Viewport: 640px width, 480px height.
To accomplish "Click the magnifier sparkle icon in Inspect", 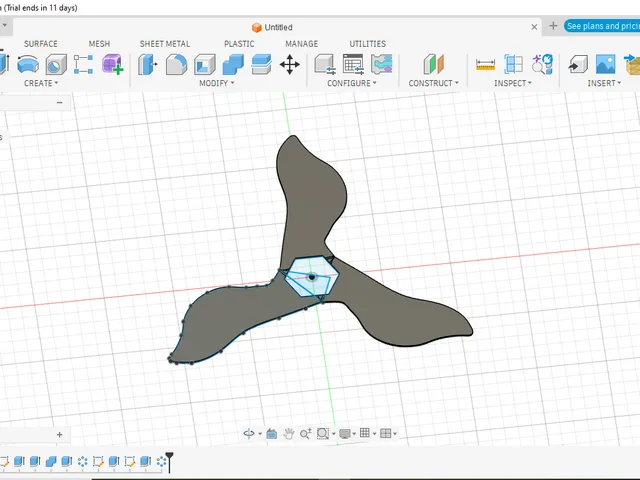I will pos(542,64).
